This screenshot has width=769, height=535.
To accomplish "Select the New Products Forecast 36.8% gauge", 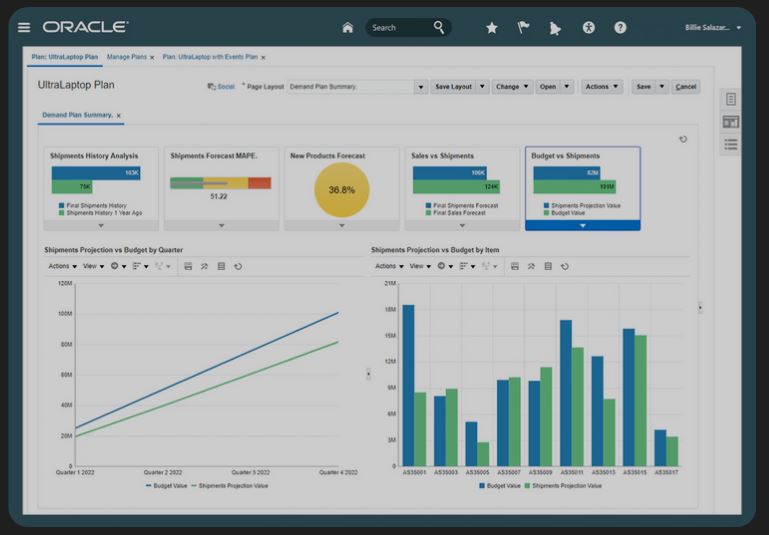I will point(342,189).
